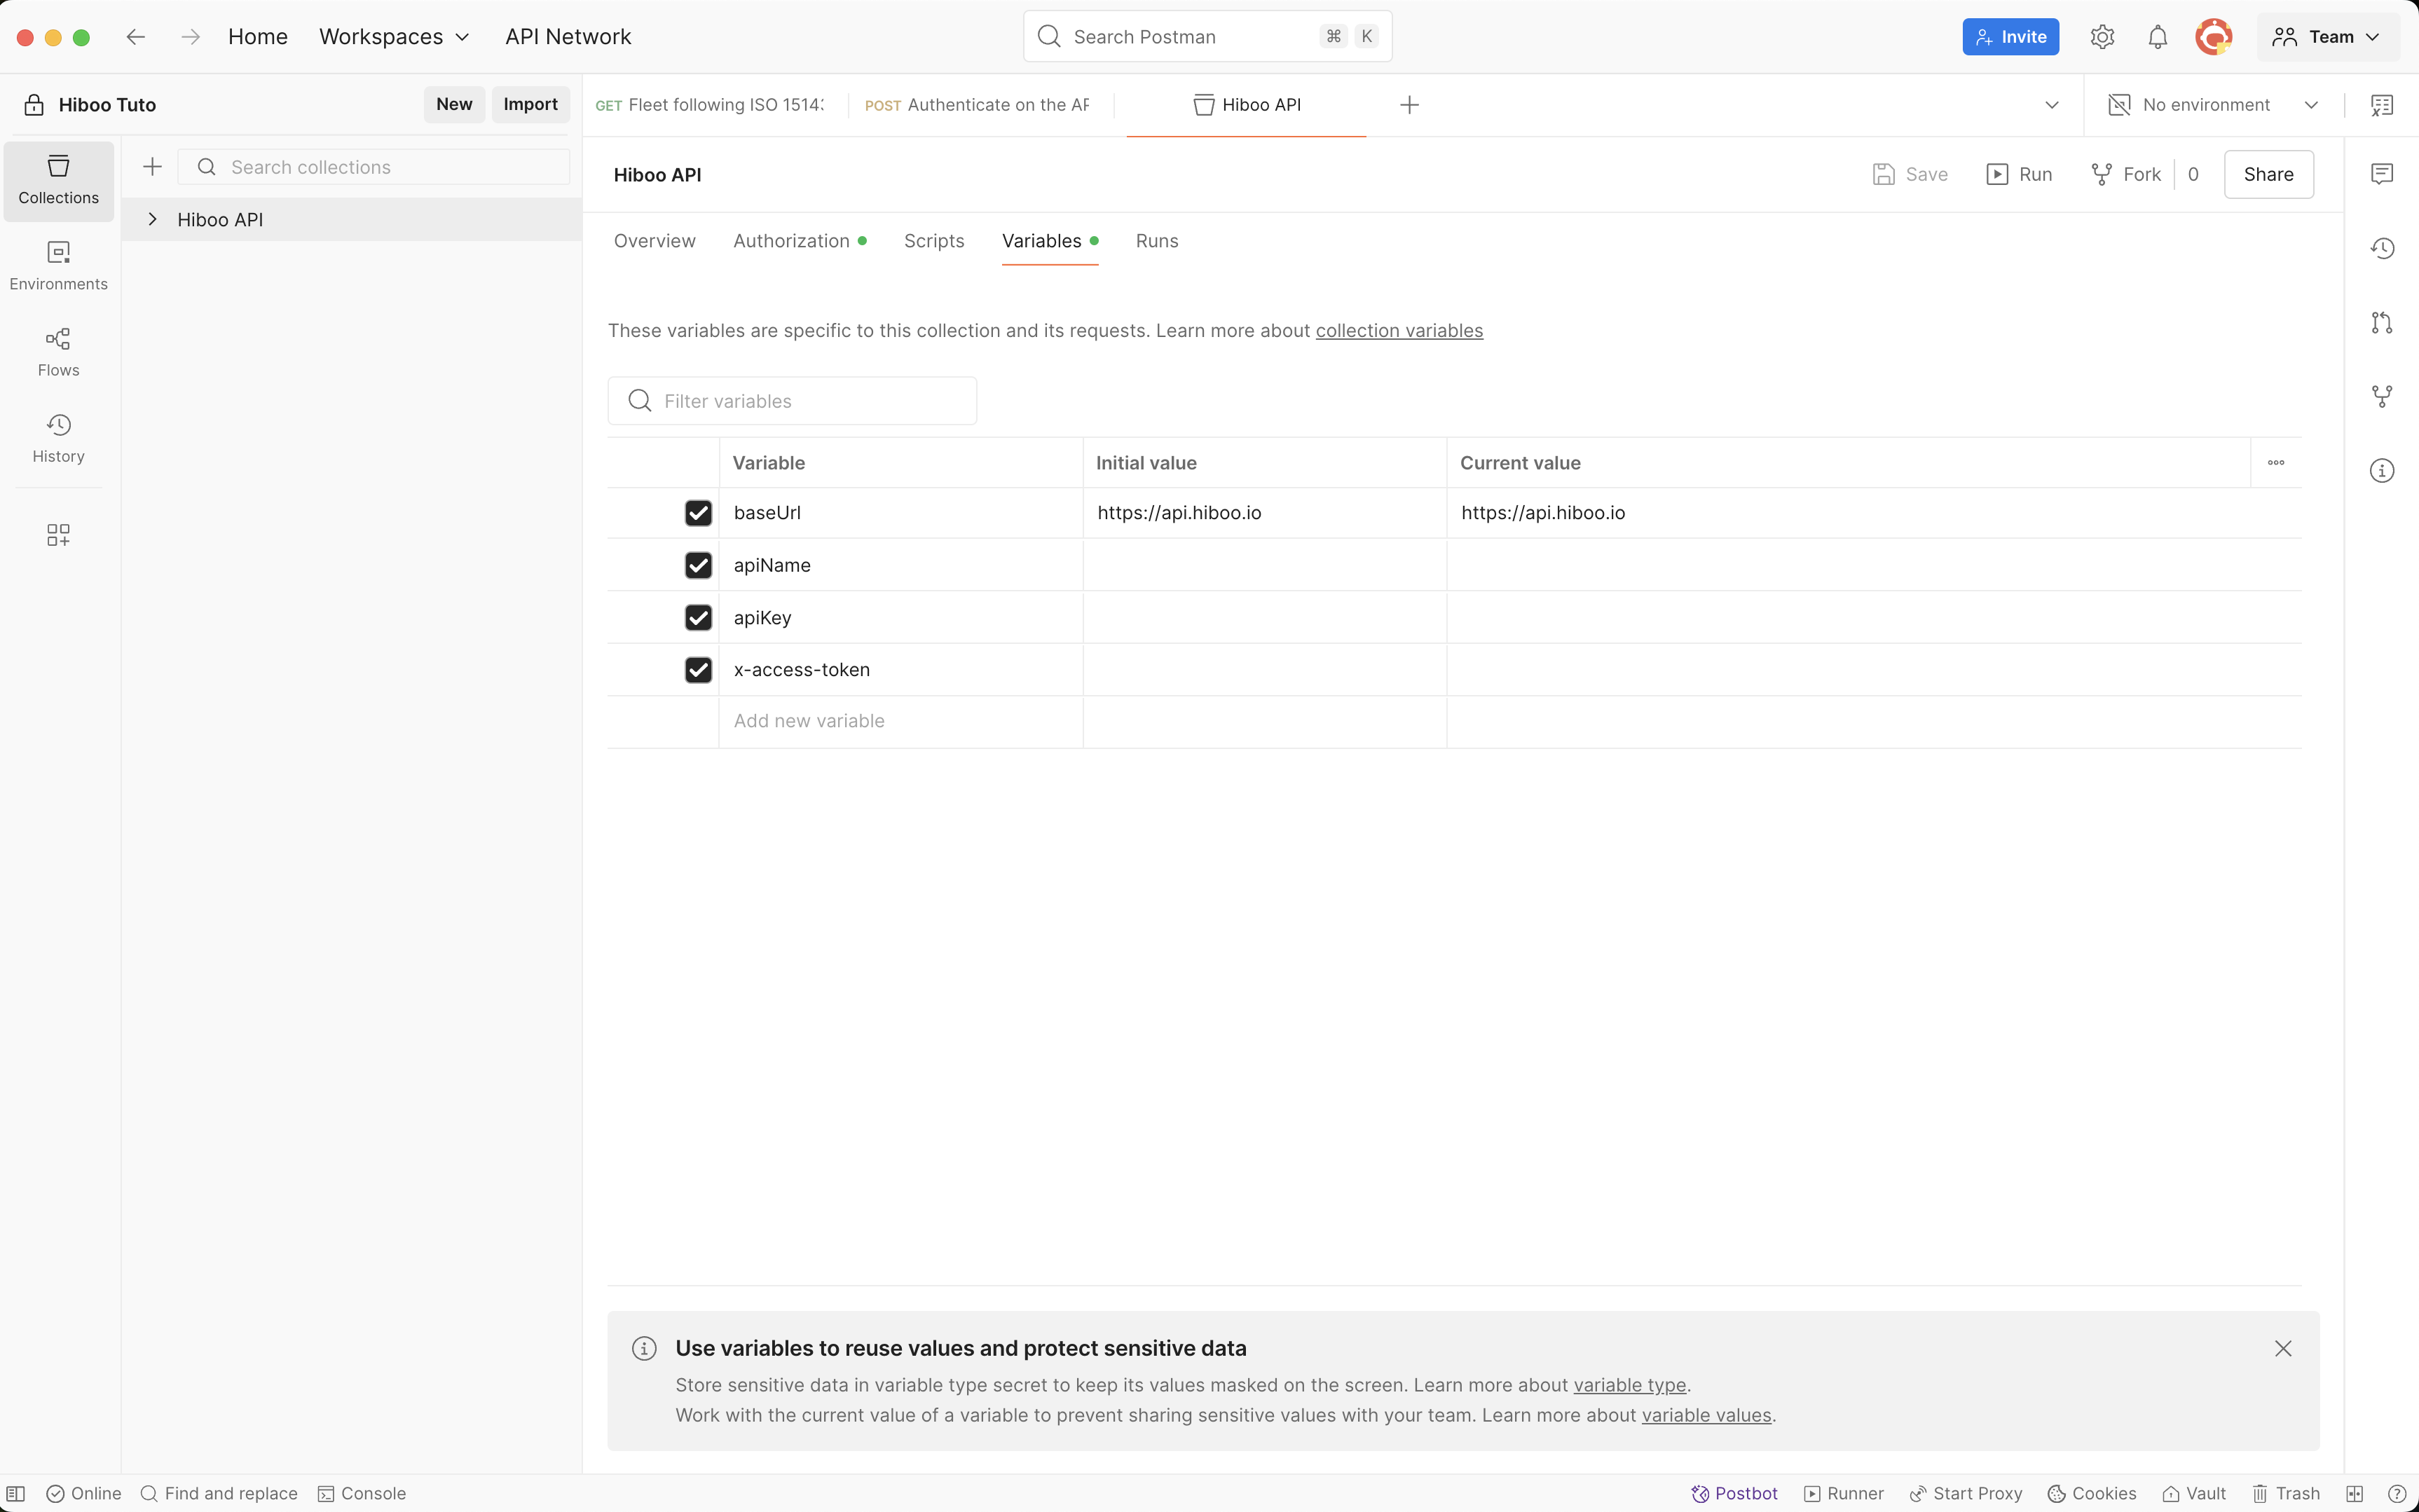The width and height of the screenshot is (2419, 1512).
Task: Switch to the Runs tab
Action: click(1157, 241)
